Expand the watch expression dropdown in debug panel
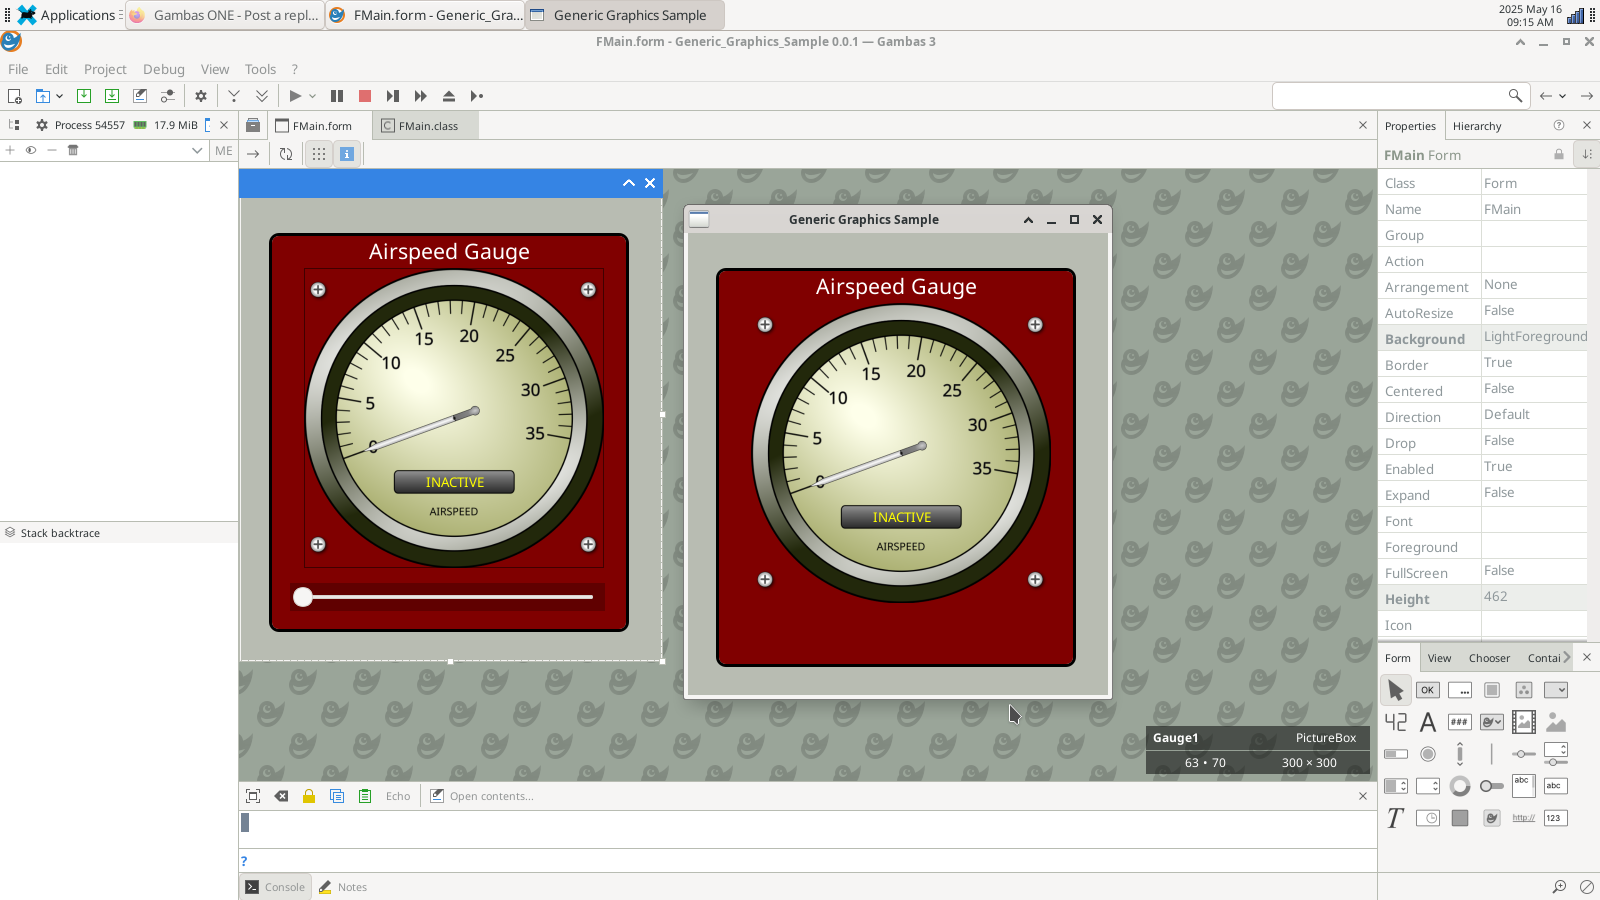 pyautogui.click(x=197, y=150)
